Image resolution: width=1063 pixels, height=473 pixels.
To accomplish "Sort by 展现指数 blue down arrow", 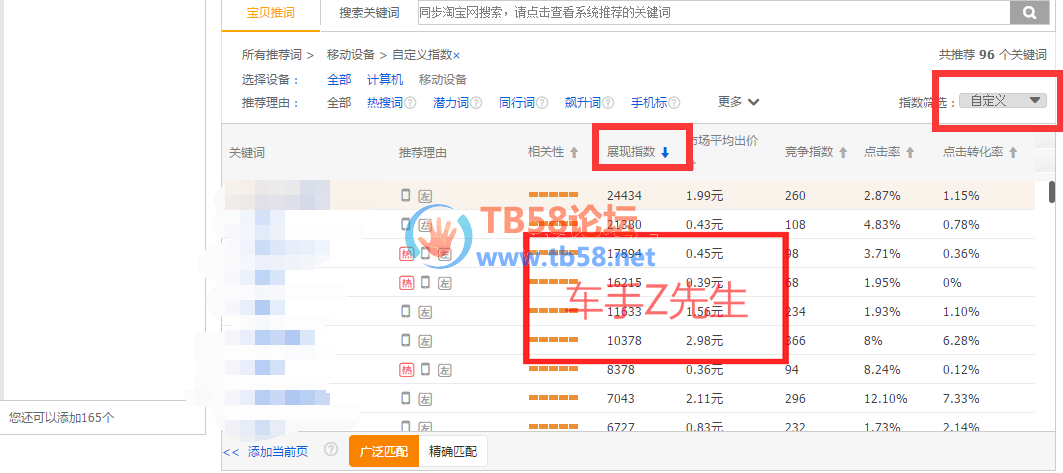I will tap(665, 153).
